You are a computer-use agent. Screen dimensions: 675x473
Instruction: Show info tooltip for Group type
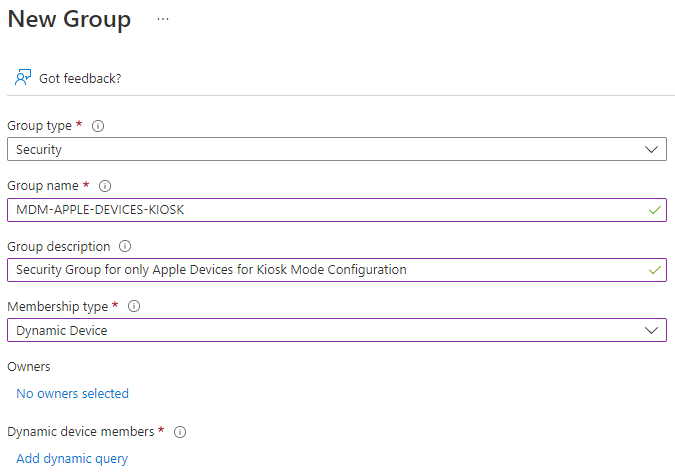[98, 126]
